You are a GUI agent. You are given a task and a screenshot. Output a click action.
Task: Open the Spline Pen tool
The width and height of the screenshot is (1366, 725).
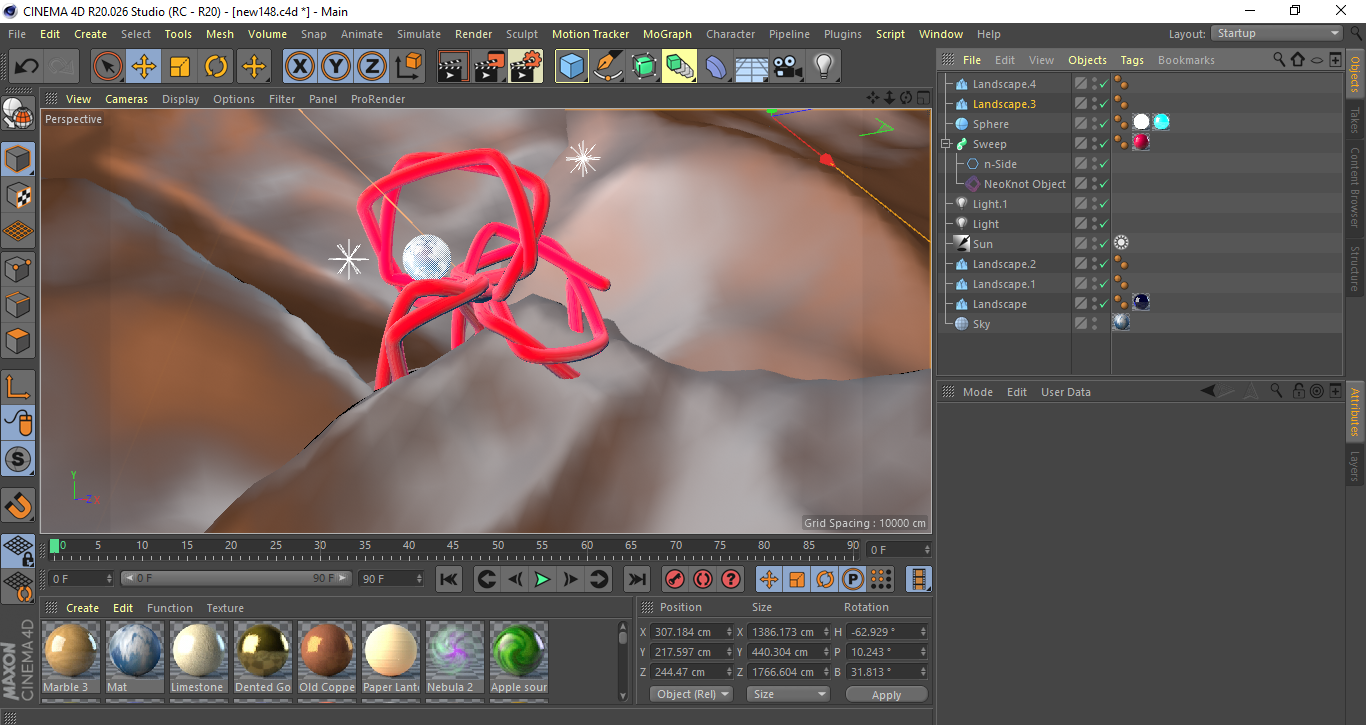click(x=608, y=67)
